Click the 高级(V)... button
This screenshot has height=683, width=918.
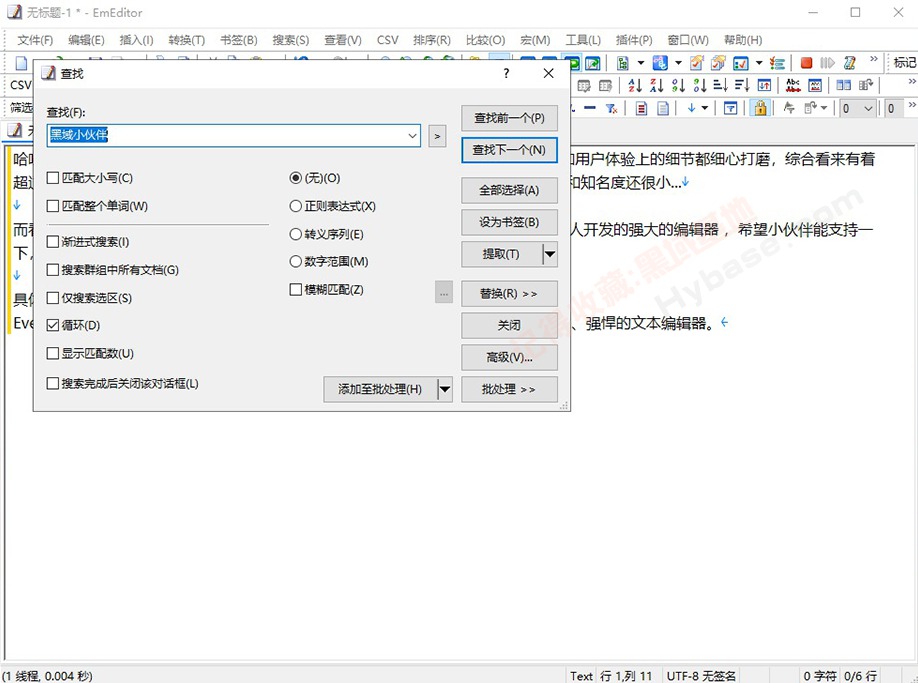pyautogui.click(x=509, y=357)
